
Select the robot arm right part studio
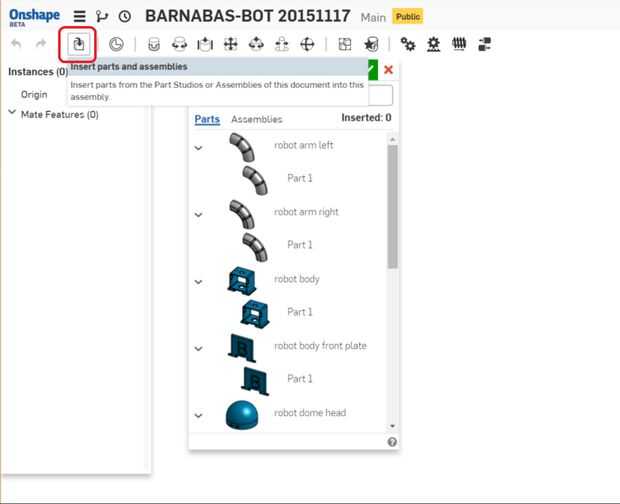pos(306,212)
